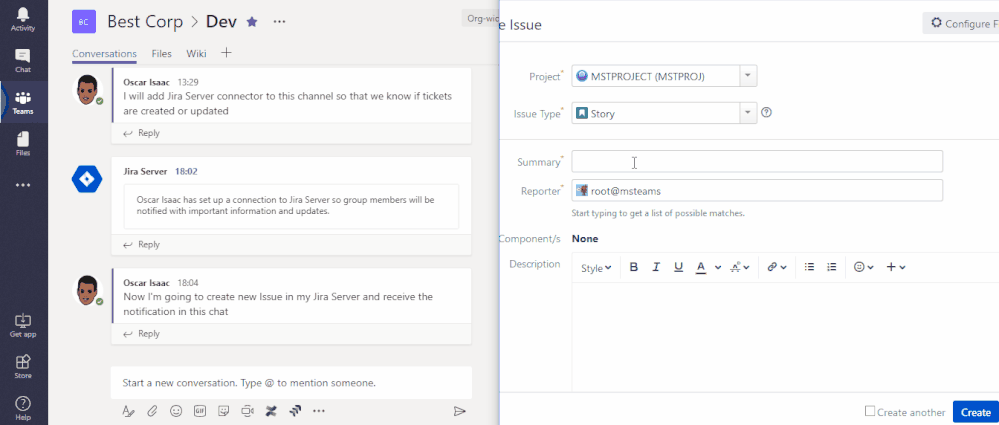Click the Description editor text area
Screen dimensions: 999x425
(x=786, y=337)
